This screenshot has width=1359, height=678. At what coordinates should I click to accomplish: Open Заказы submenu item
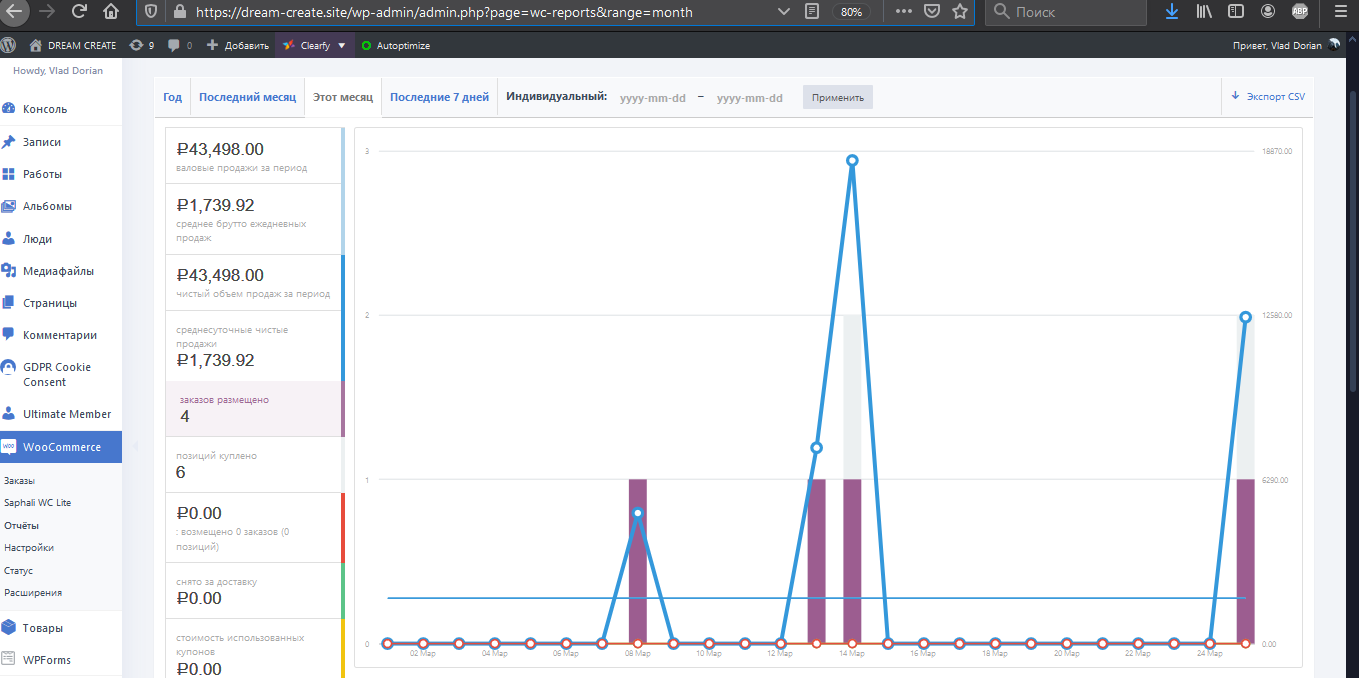coord(19,481)
